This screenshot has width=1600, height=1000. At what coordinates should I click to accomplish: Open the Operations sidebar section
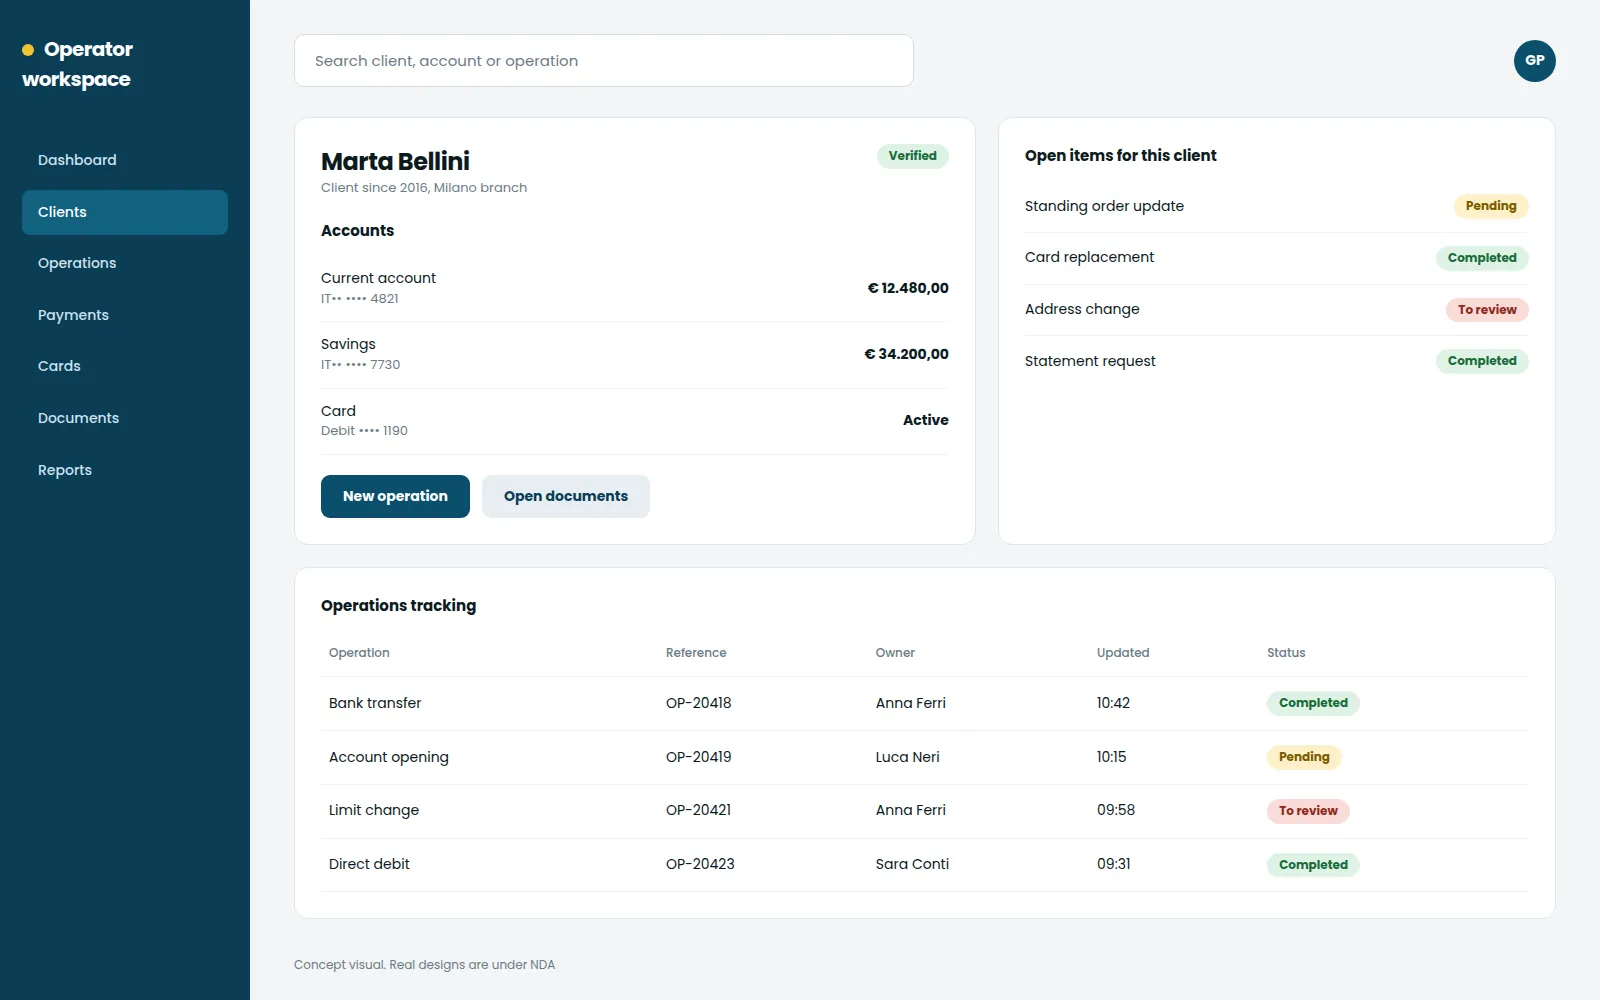pyautogui.click(x=125, y=263)
